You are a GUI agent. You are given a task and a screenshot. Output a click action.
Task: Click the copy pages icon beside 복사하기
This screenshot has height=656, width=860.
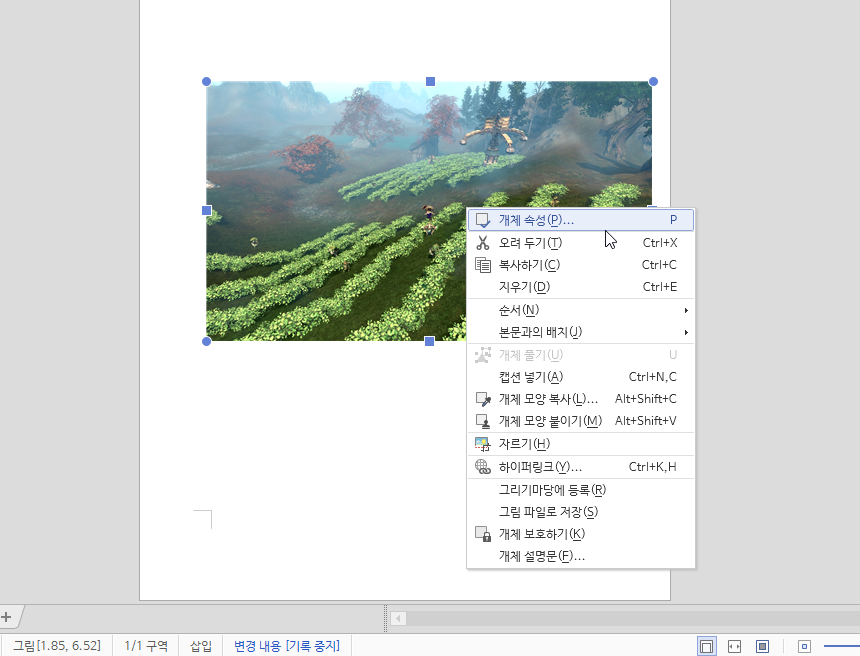point(483,265)
